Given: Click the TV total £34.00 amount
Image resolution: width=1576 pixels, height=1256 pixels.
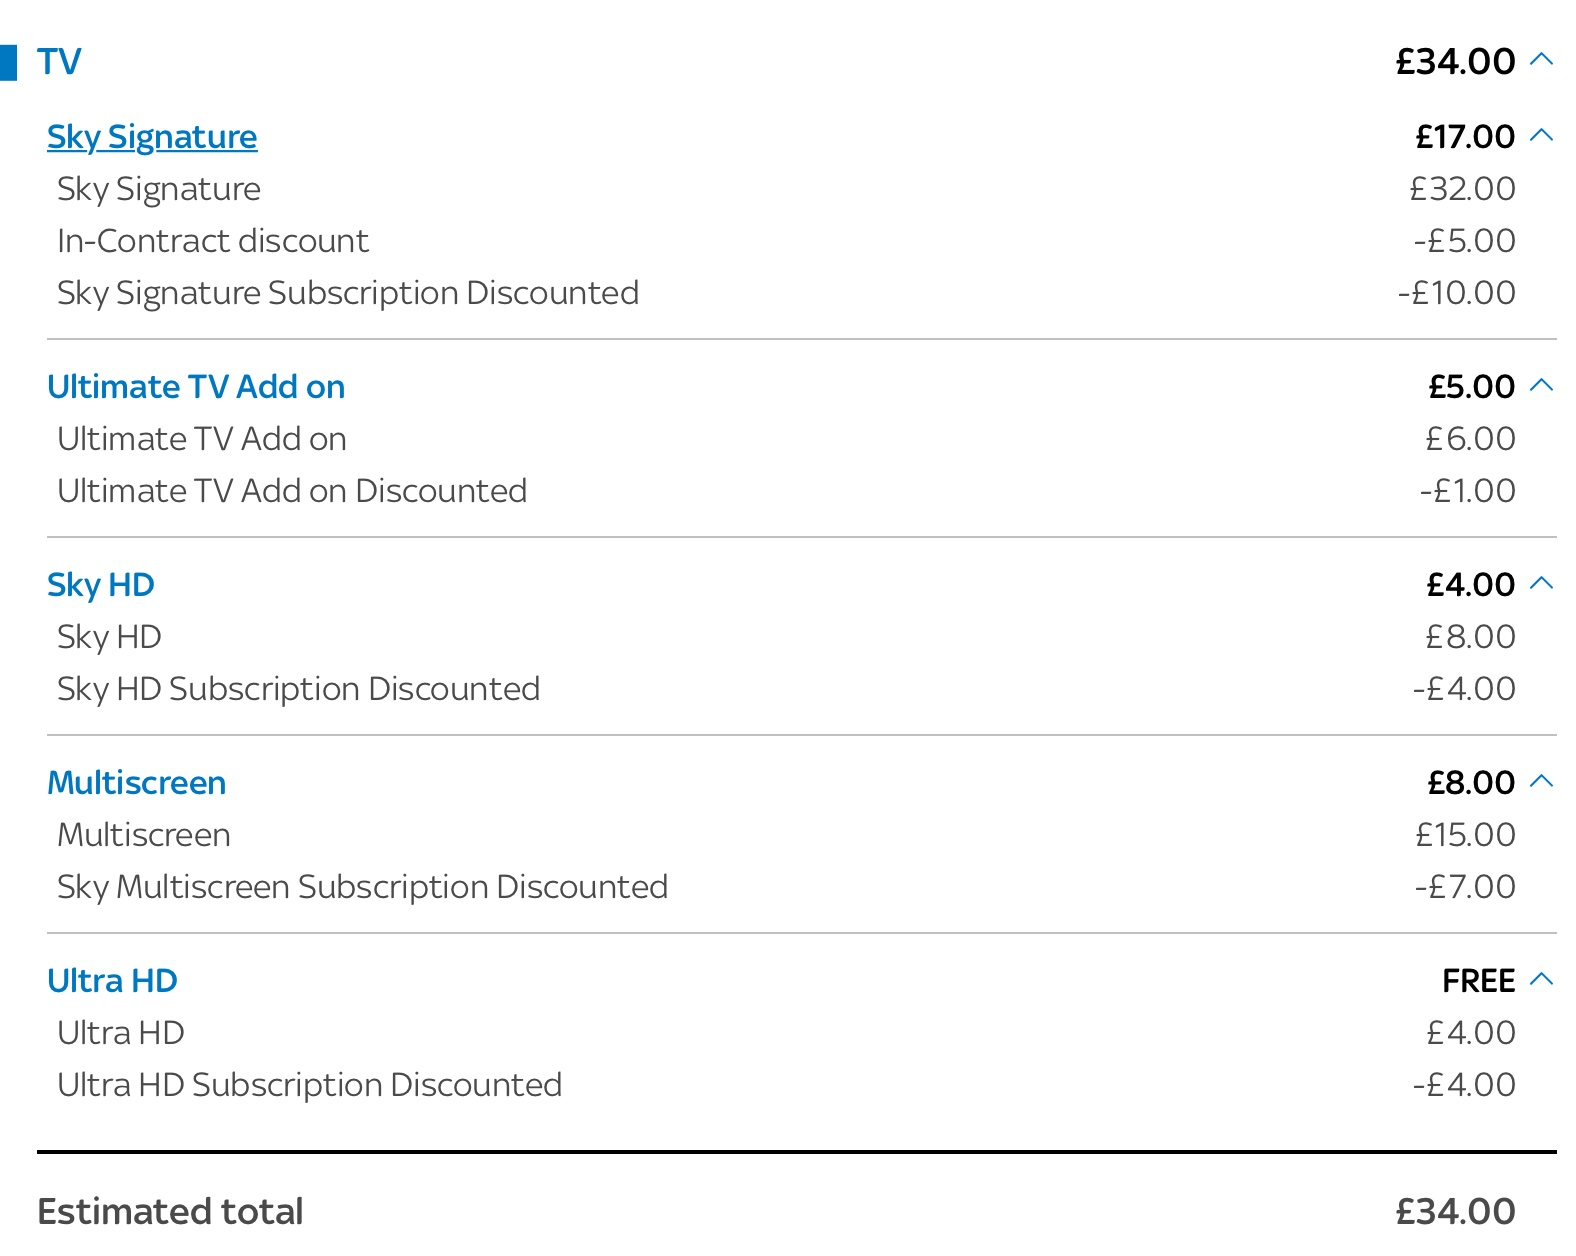Looking at the screenshot, I should click(1456, 62).
